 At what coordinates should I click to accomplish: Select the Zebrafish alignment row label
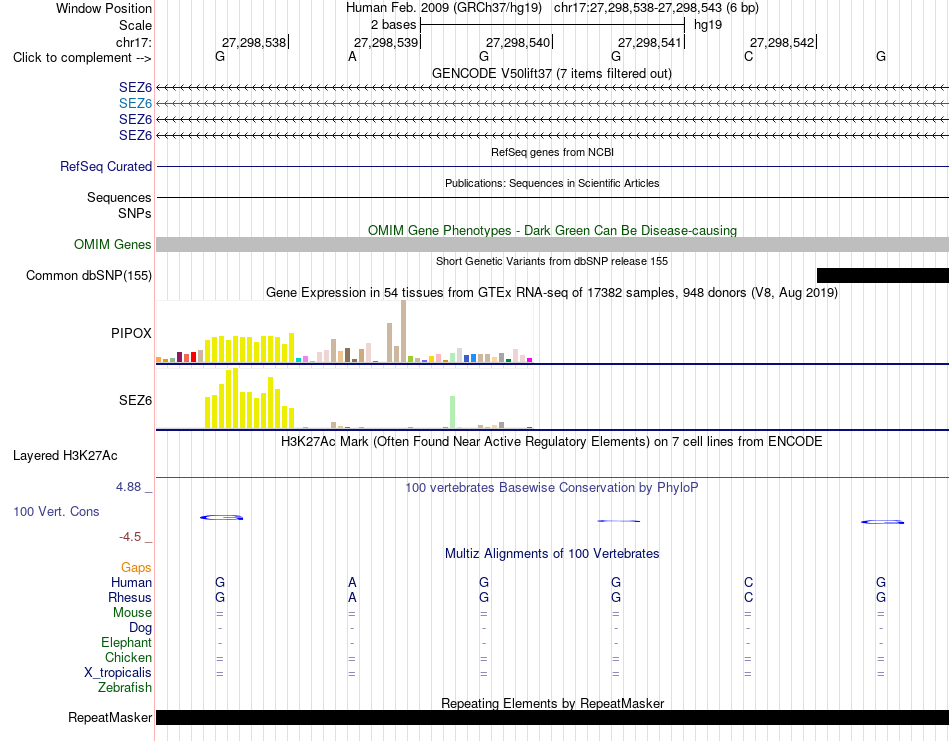(125, 688)
